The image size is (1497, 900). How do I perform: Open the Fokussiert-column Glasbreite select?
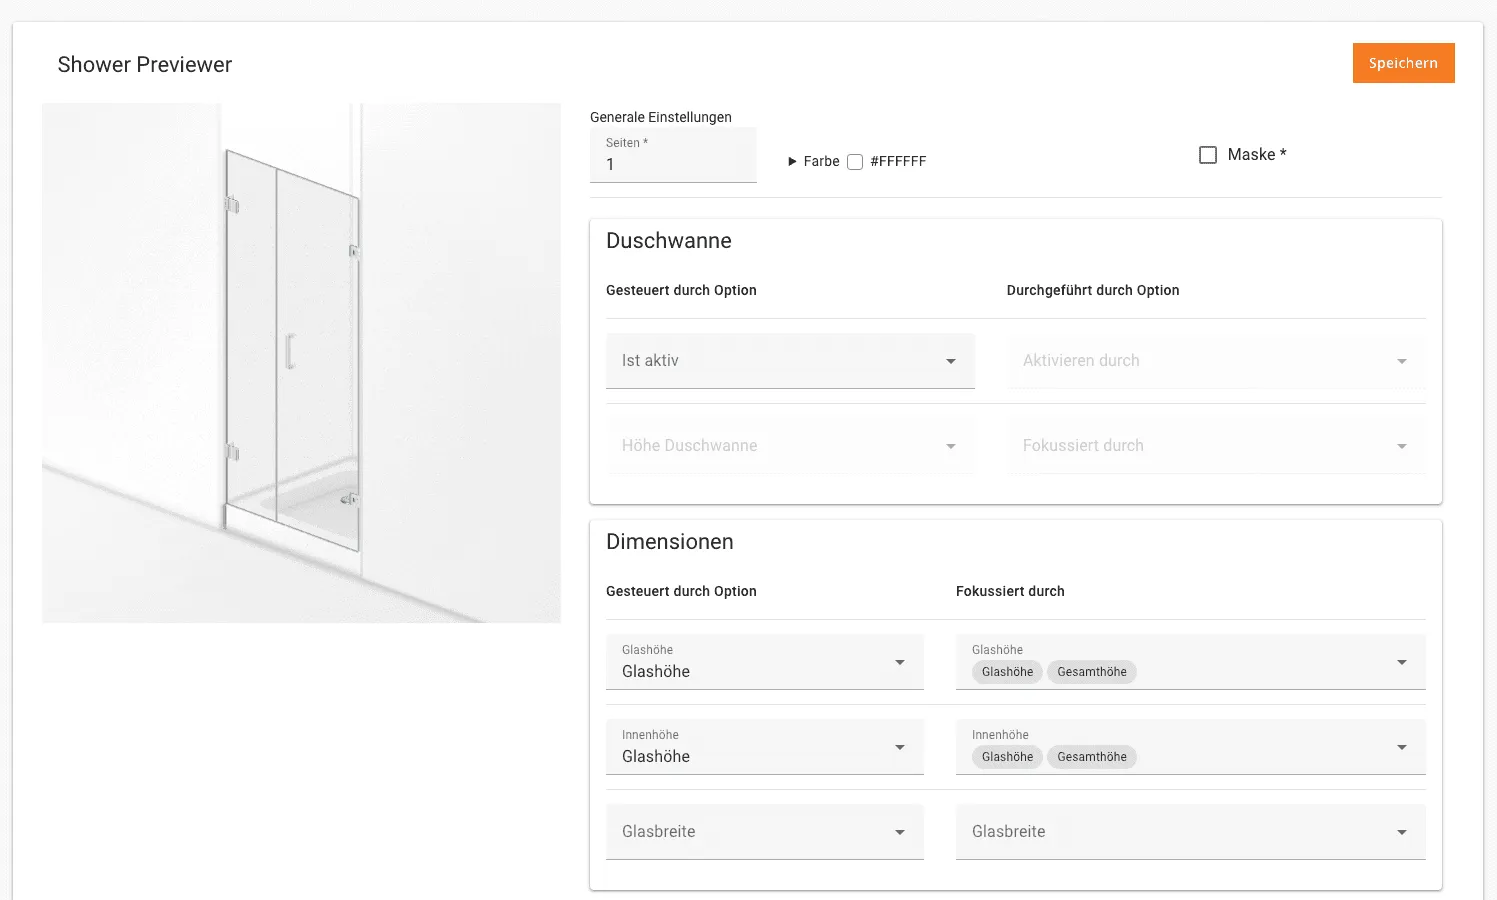pos(1191,832)
